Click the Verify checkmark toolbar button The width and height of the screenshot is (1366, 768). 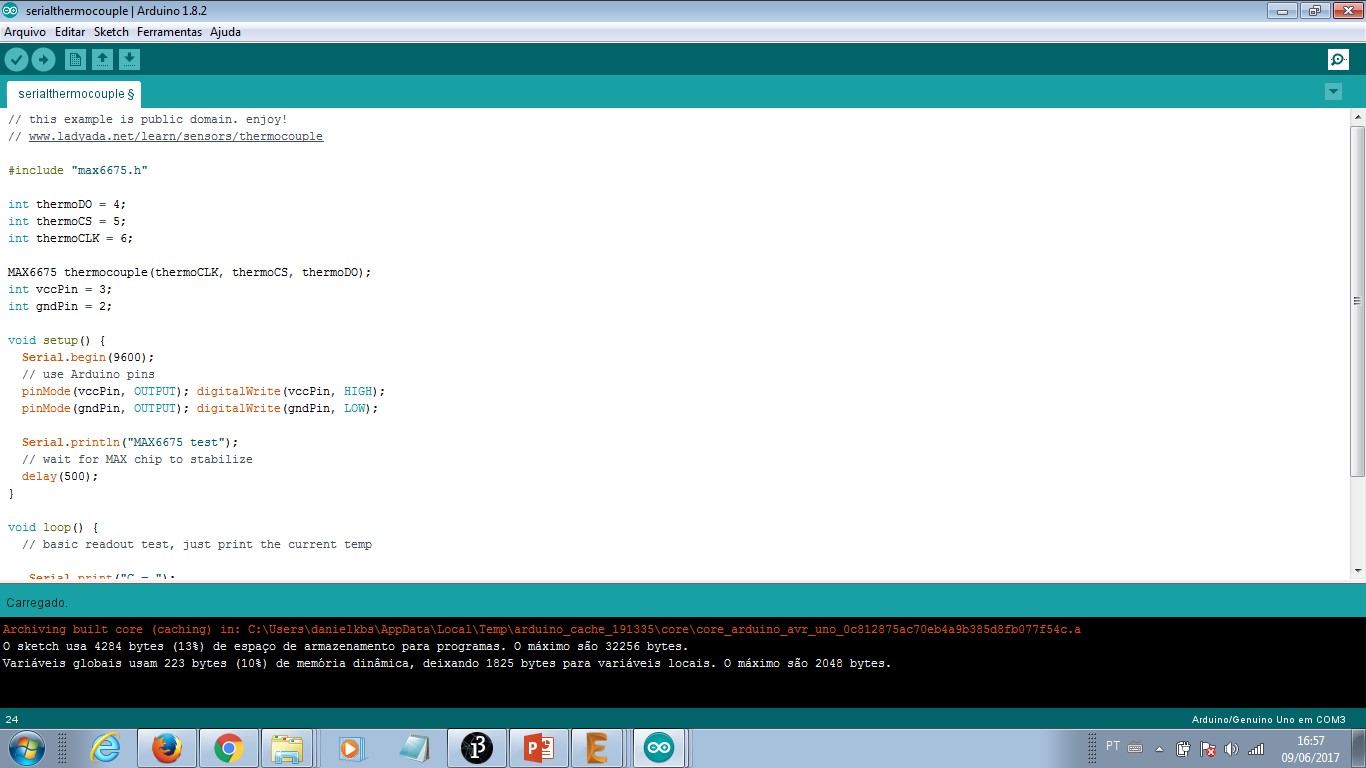coord(16,60)
